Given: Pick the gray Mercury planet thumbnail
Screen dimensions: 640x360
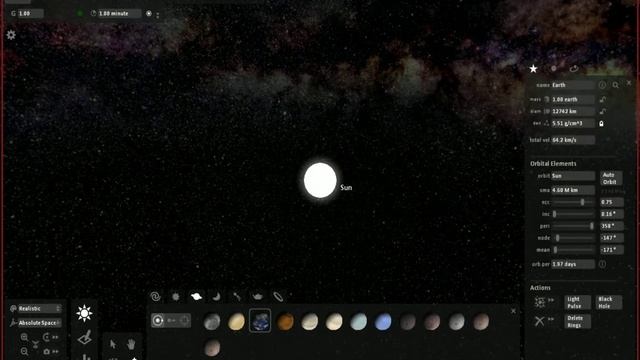Looking at the screenshot, I should 212,322.
